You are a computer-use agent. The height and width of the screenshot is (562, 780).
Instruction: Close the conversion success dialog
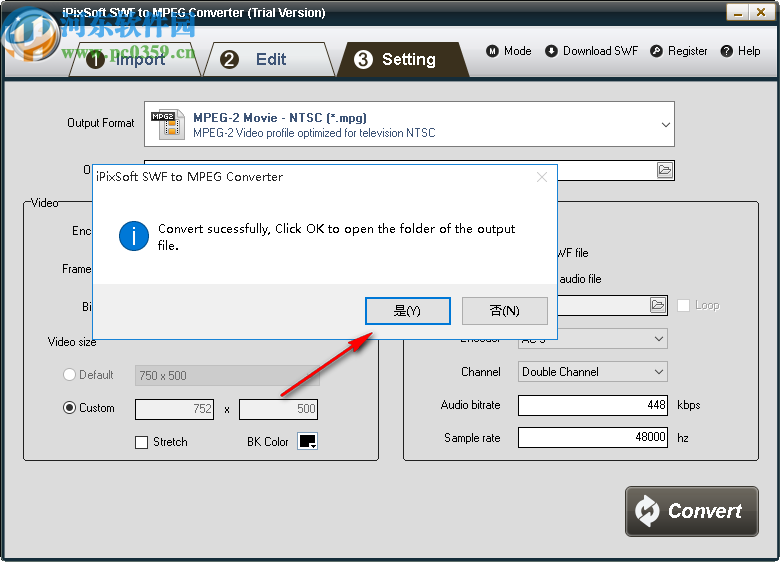(542, 177)
